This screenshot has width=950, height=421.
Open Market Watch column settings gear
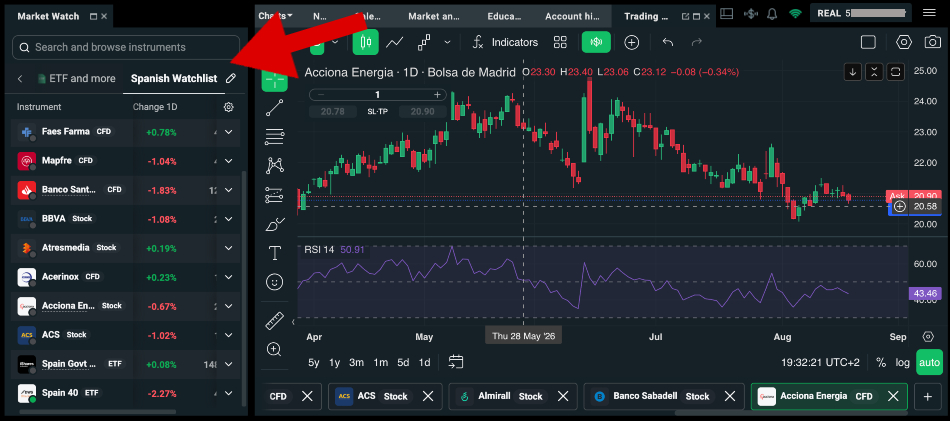(x=228, y=107)
